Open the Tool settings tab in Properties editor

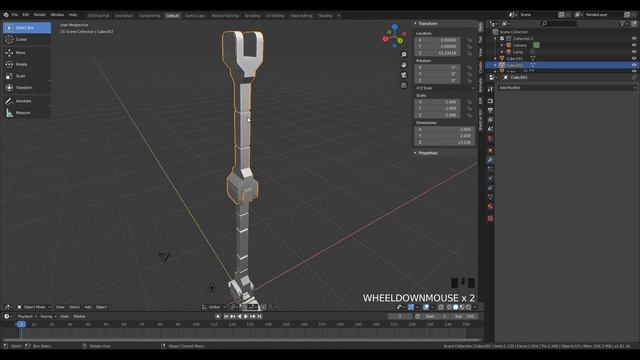click(490, 89)
